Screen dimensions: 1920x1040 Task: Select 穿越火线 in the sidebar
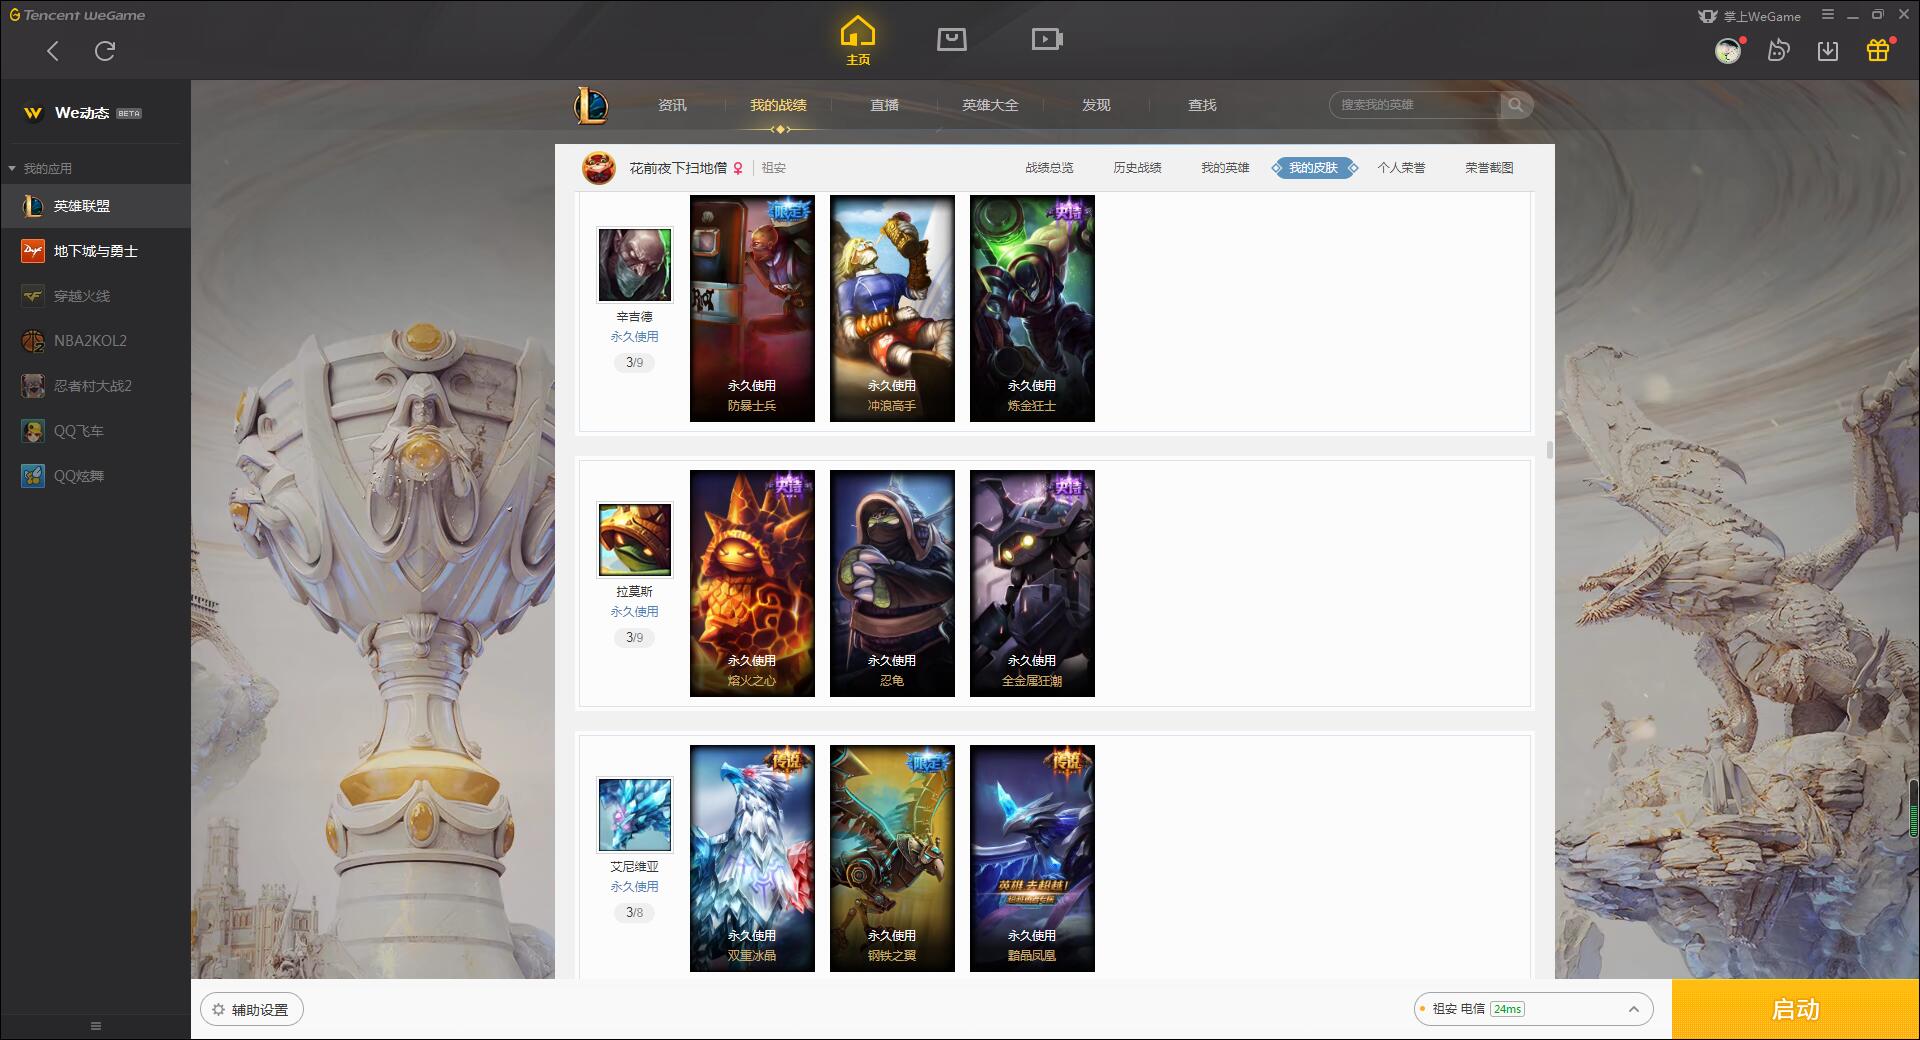coord(95,296)
